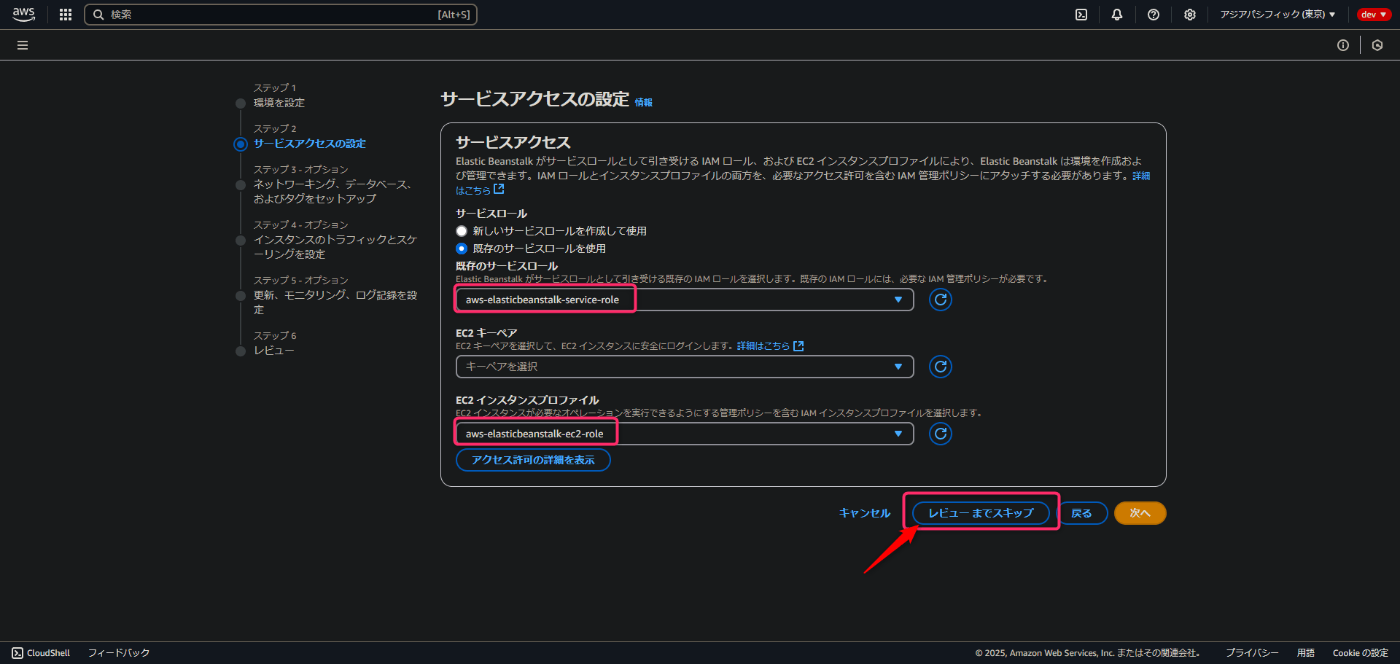1400x664 pixels.
Task: Open the キーペアを選択 dropdown
Action: (x=685, y=366)
